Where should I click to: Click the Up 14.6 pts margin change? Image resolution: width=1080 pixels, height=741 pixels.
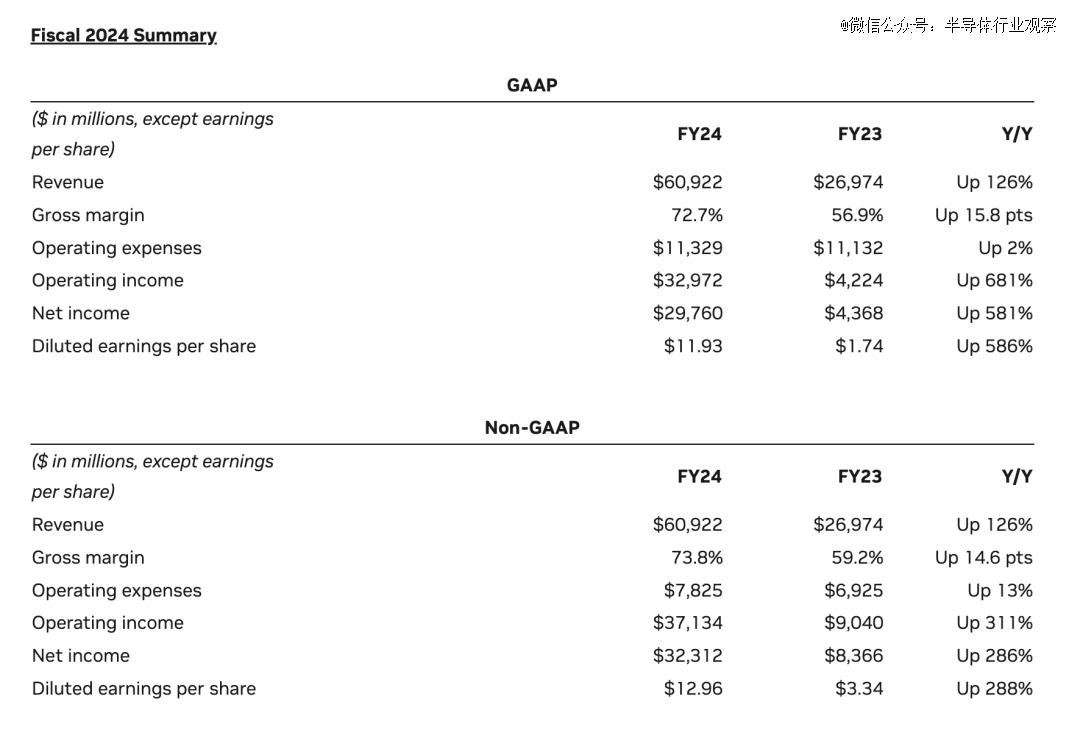984,557
